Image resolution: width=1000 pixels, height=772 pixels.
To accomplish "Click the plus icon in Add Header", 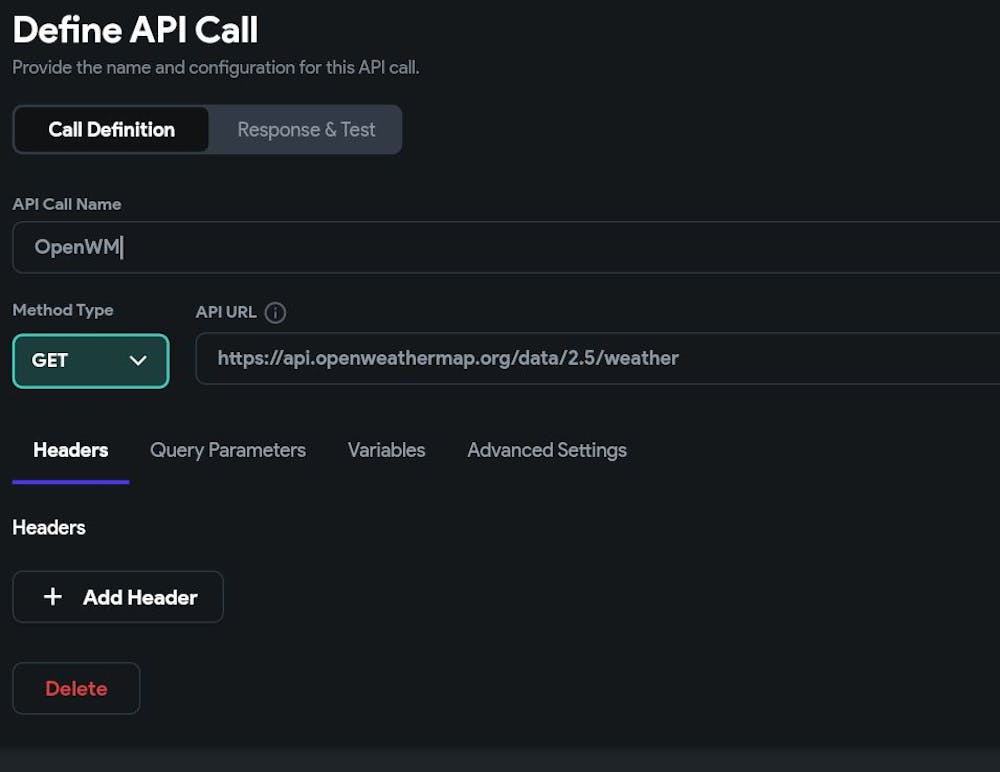I will [53, 597].
